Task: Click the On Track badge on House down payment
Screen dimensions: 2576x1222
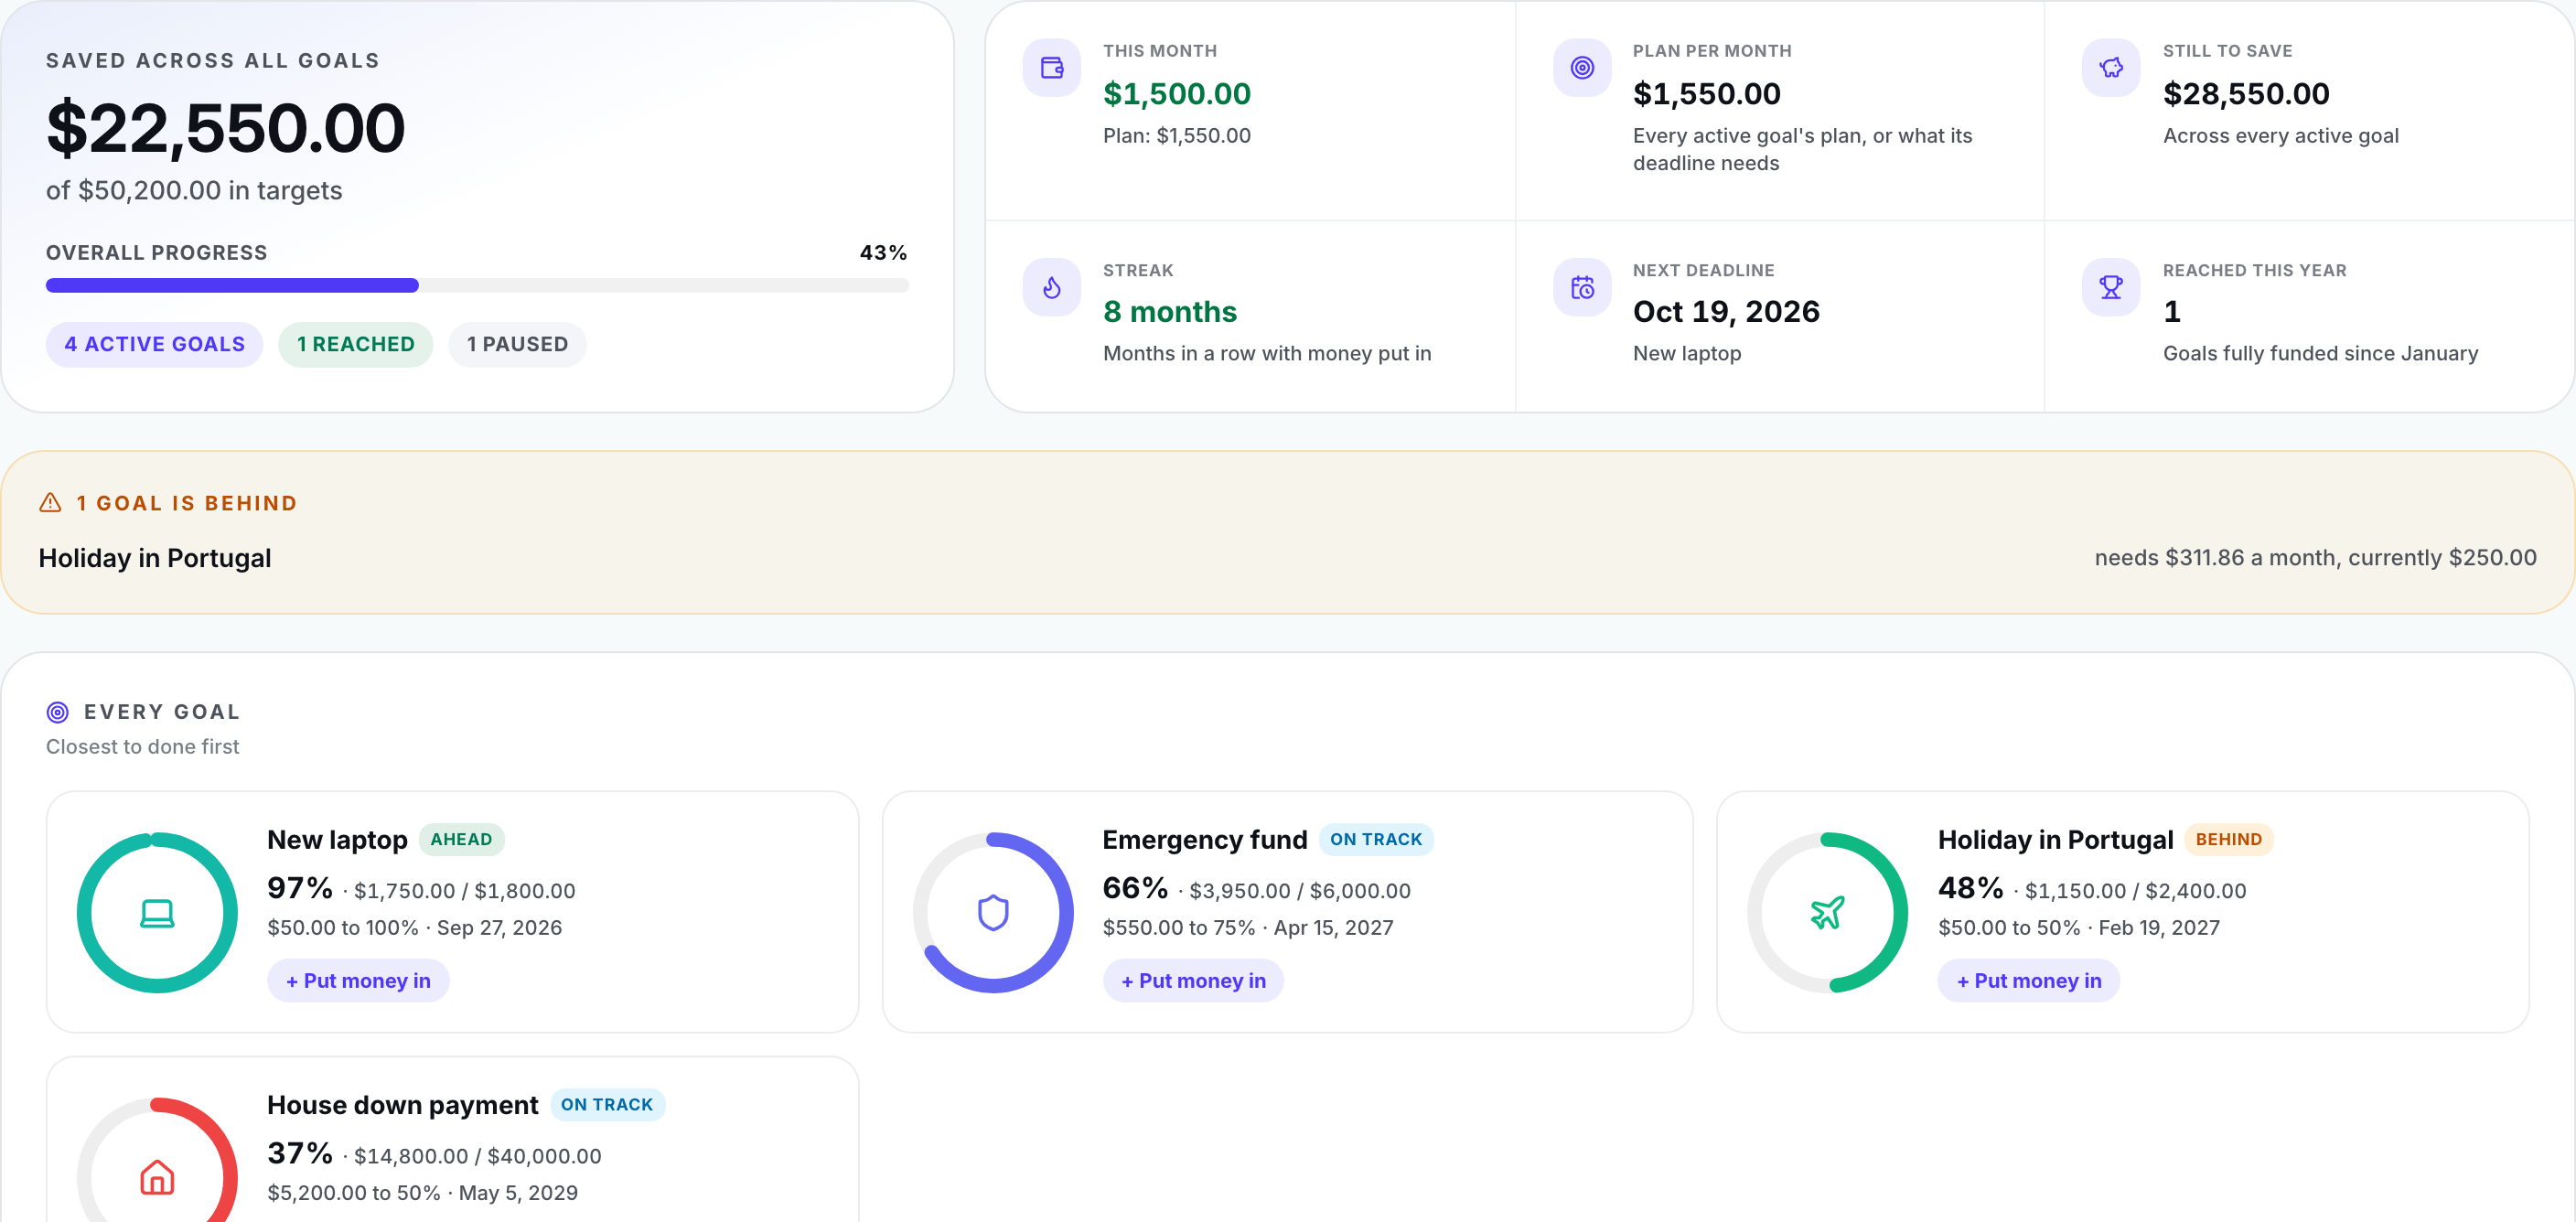Action: pos(607,1104)
